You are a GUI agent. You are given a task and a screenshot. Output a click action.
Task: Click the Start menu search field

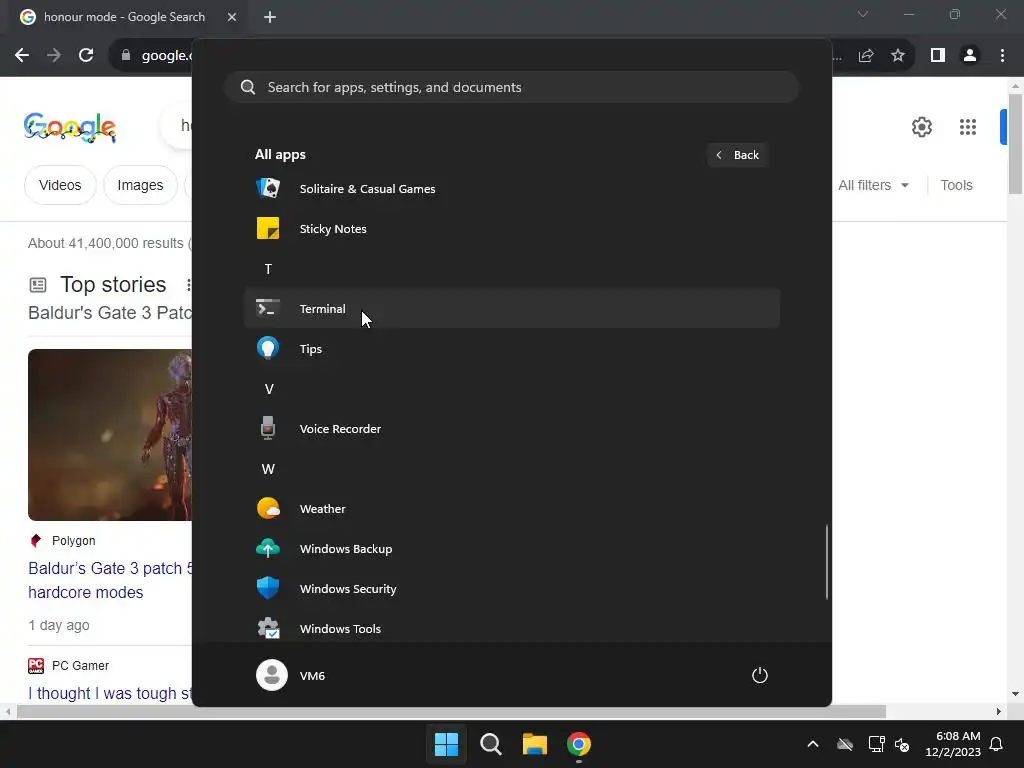[x=512, y=88]
